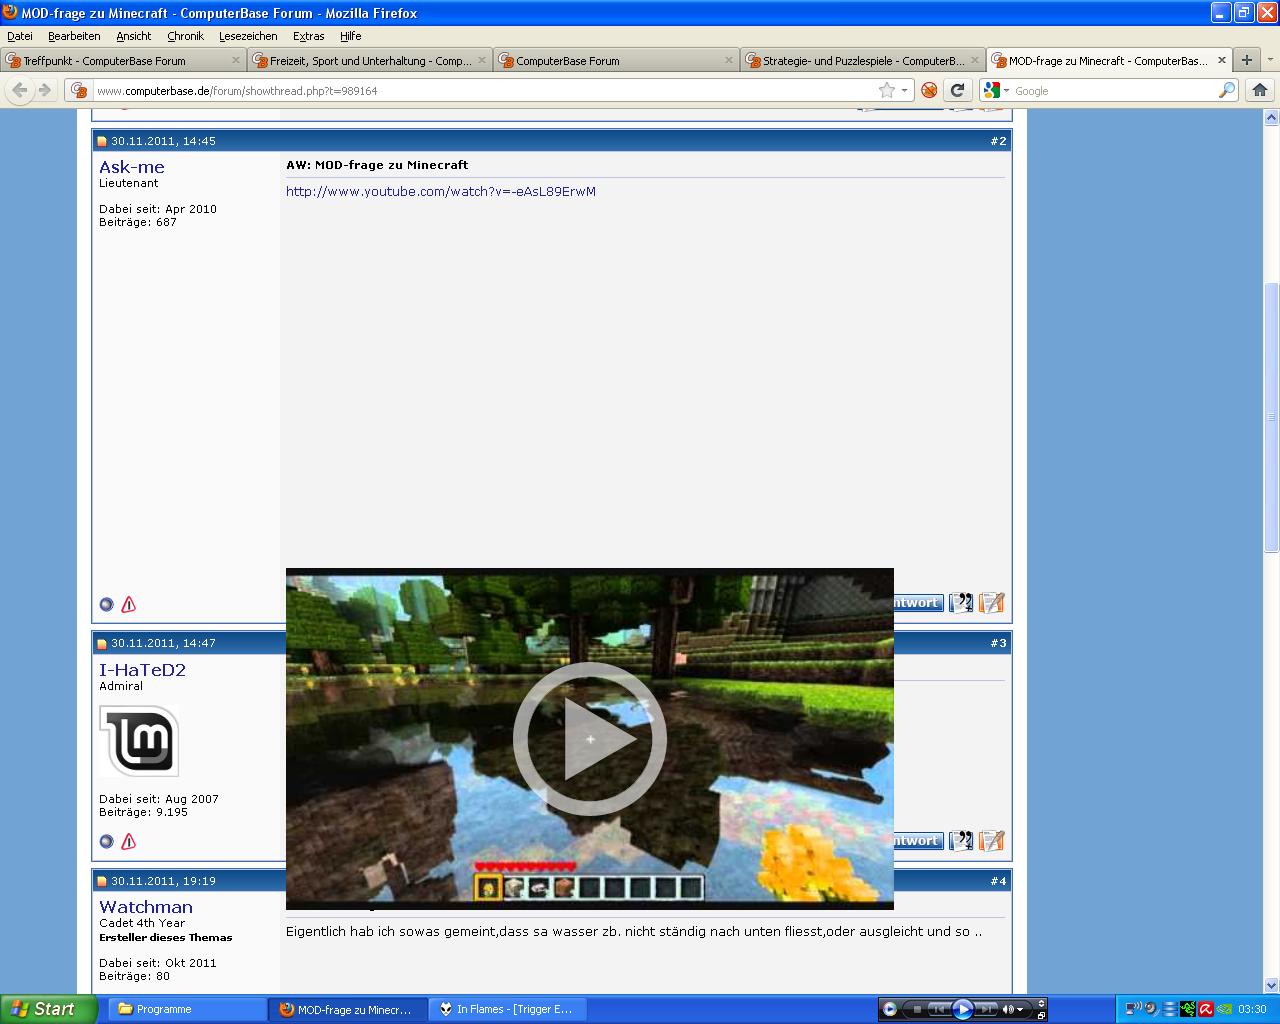Open the Datei menu

20,36
